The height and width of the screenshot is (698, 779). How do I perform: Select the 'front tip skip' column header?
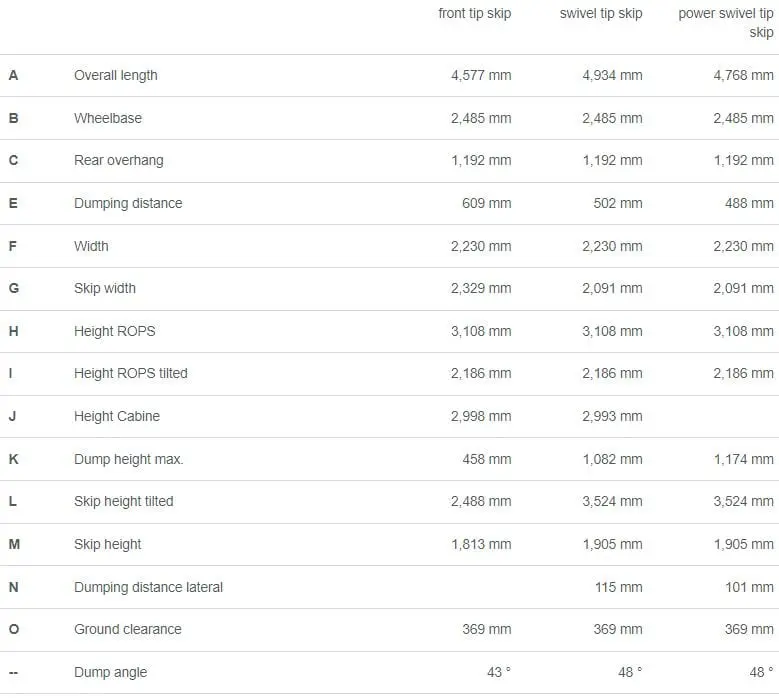click(474, 13)
